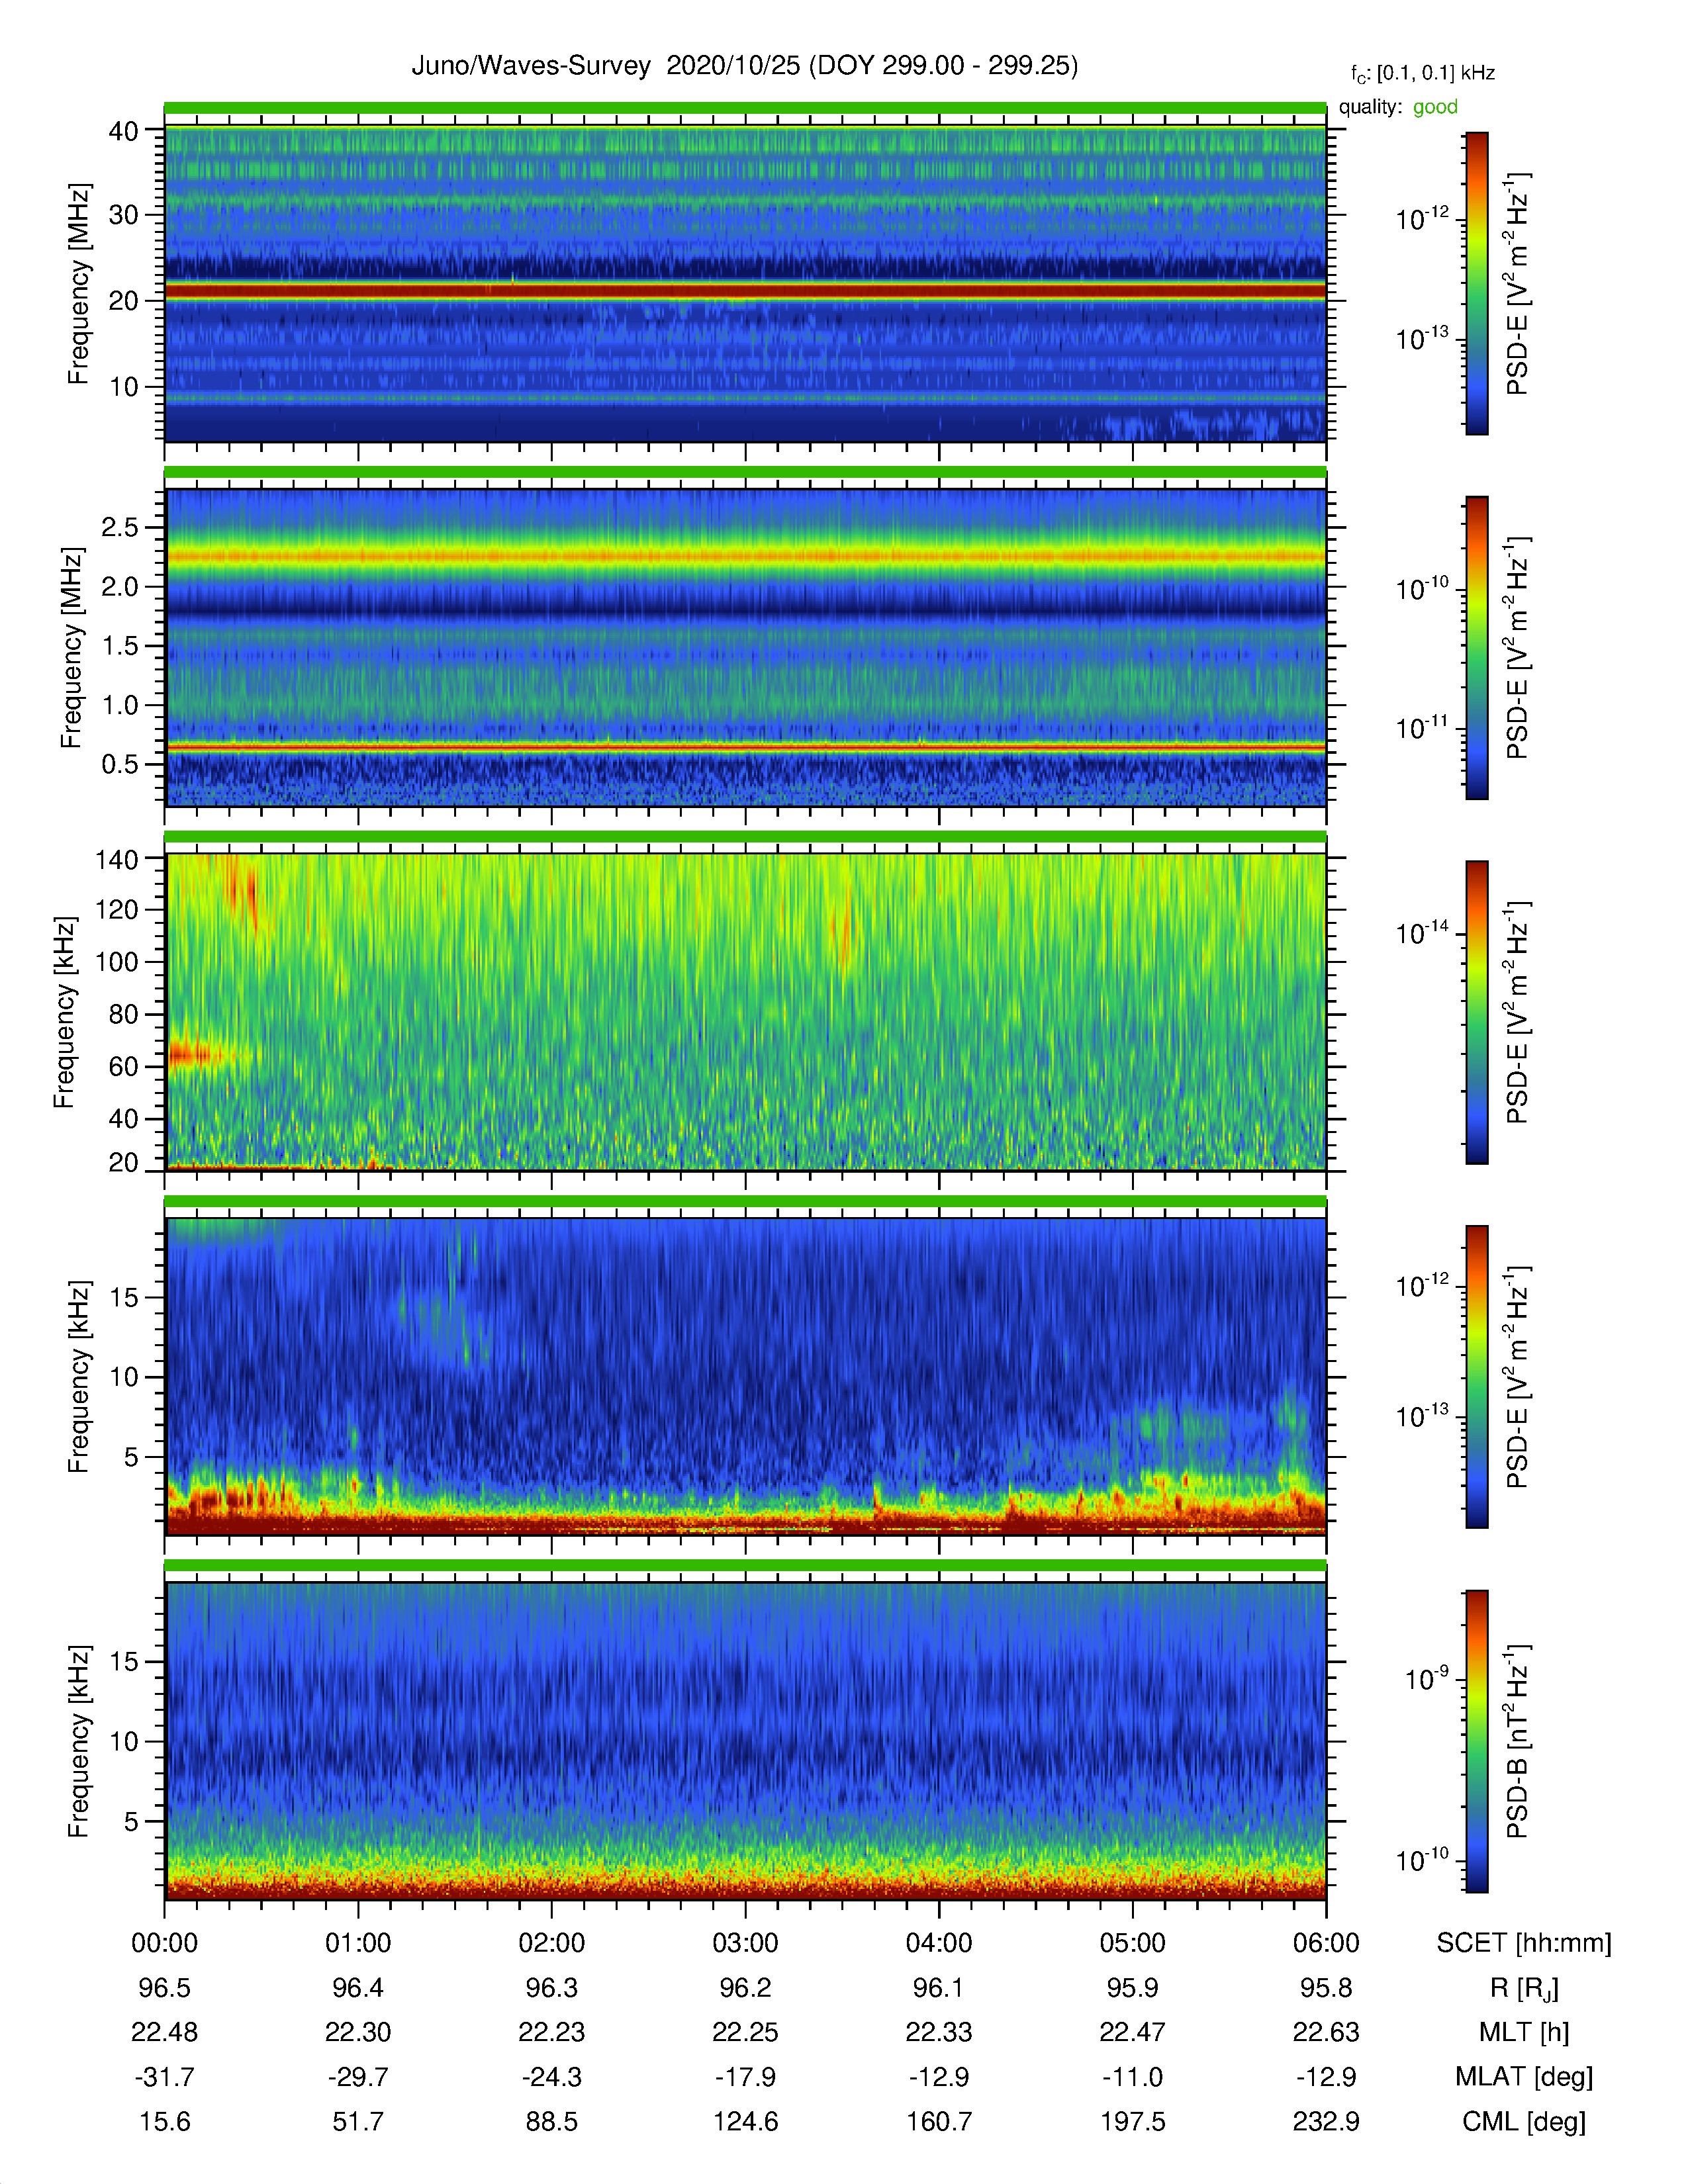Screen dimensions: 1688x2184
Task: Click the 05:00 SCET time tick label
Action: pos(1132,1943)
